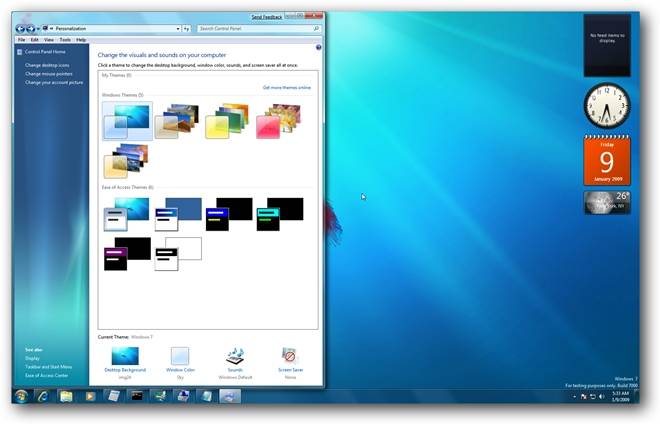Click the Send Feedback link
The width and height of the screenshot is (660, 424).
click(x=266, y=17)
